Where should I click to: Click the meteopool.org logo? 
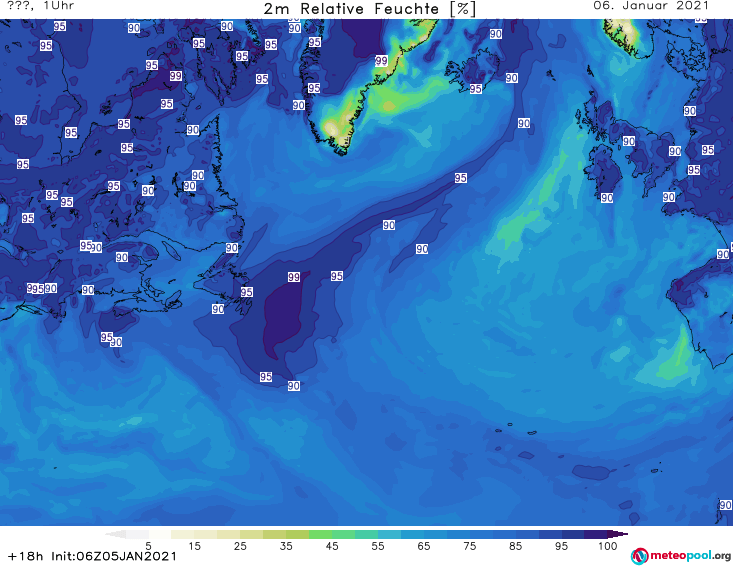click(x=681, y=556)
